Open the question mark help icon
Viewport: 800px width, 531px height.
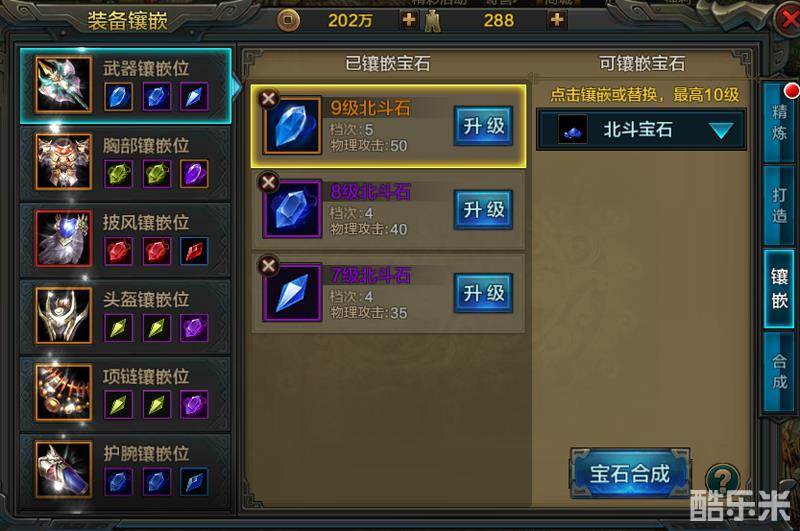tap(722, 479)
